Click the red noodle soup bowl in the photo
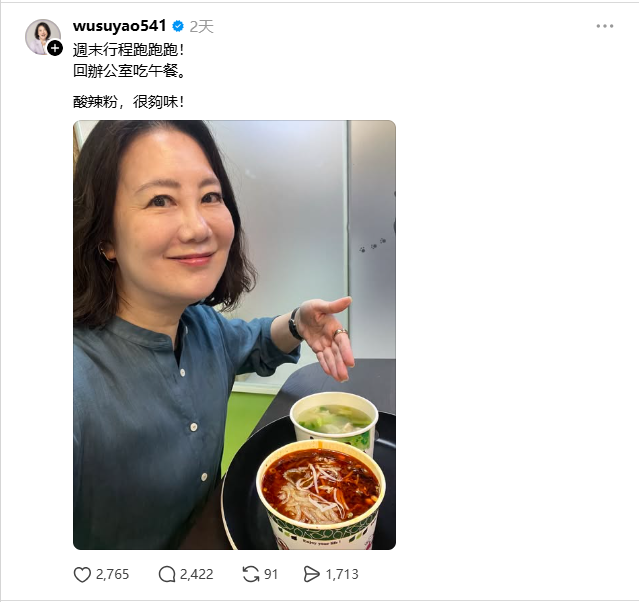The width and height of the screenshot is (639, 602). [321, 494]
